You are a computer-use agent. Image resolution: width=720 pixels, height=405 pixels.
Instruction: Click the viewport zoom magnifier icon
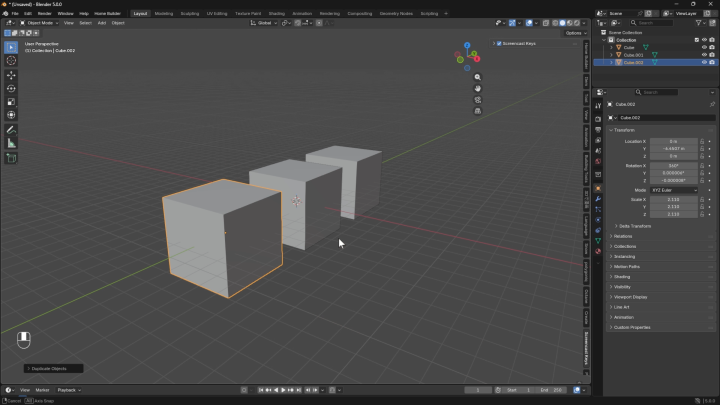478,77
